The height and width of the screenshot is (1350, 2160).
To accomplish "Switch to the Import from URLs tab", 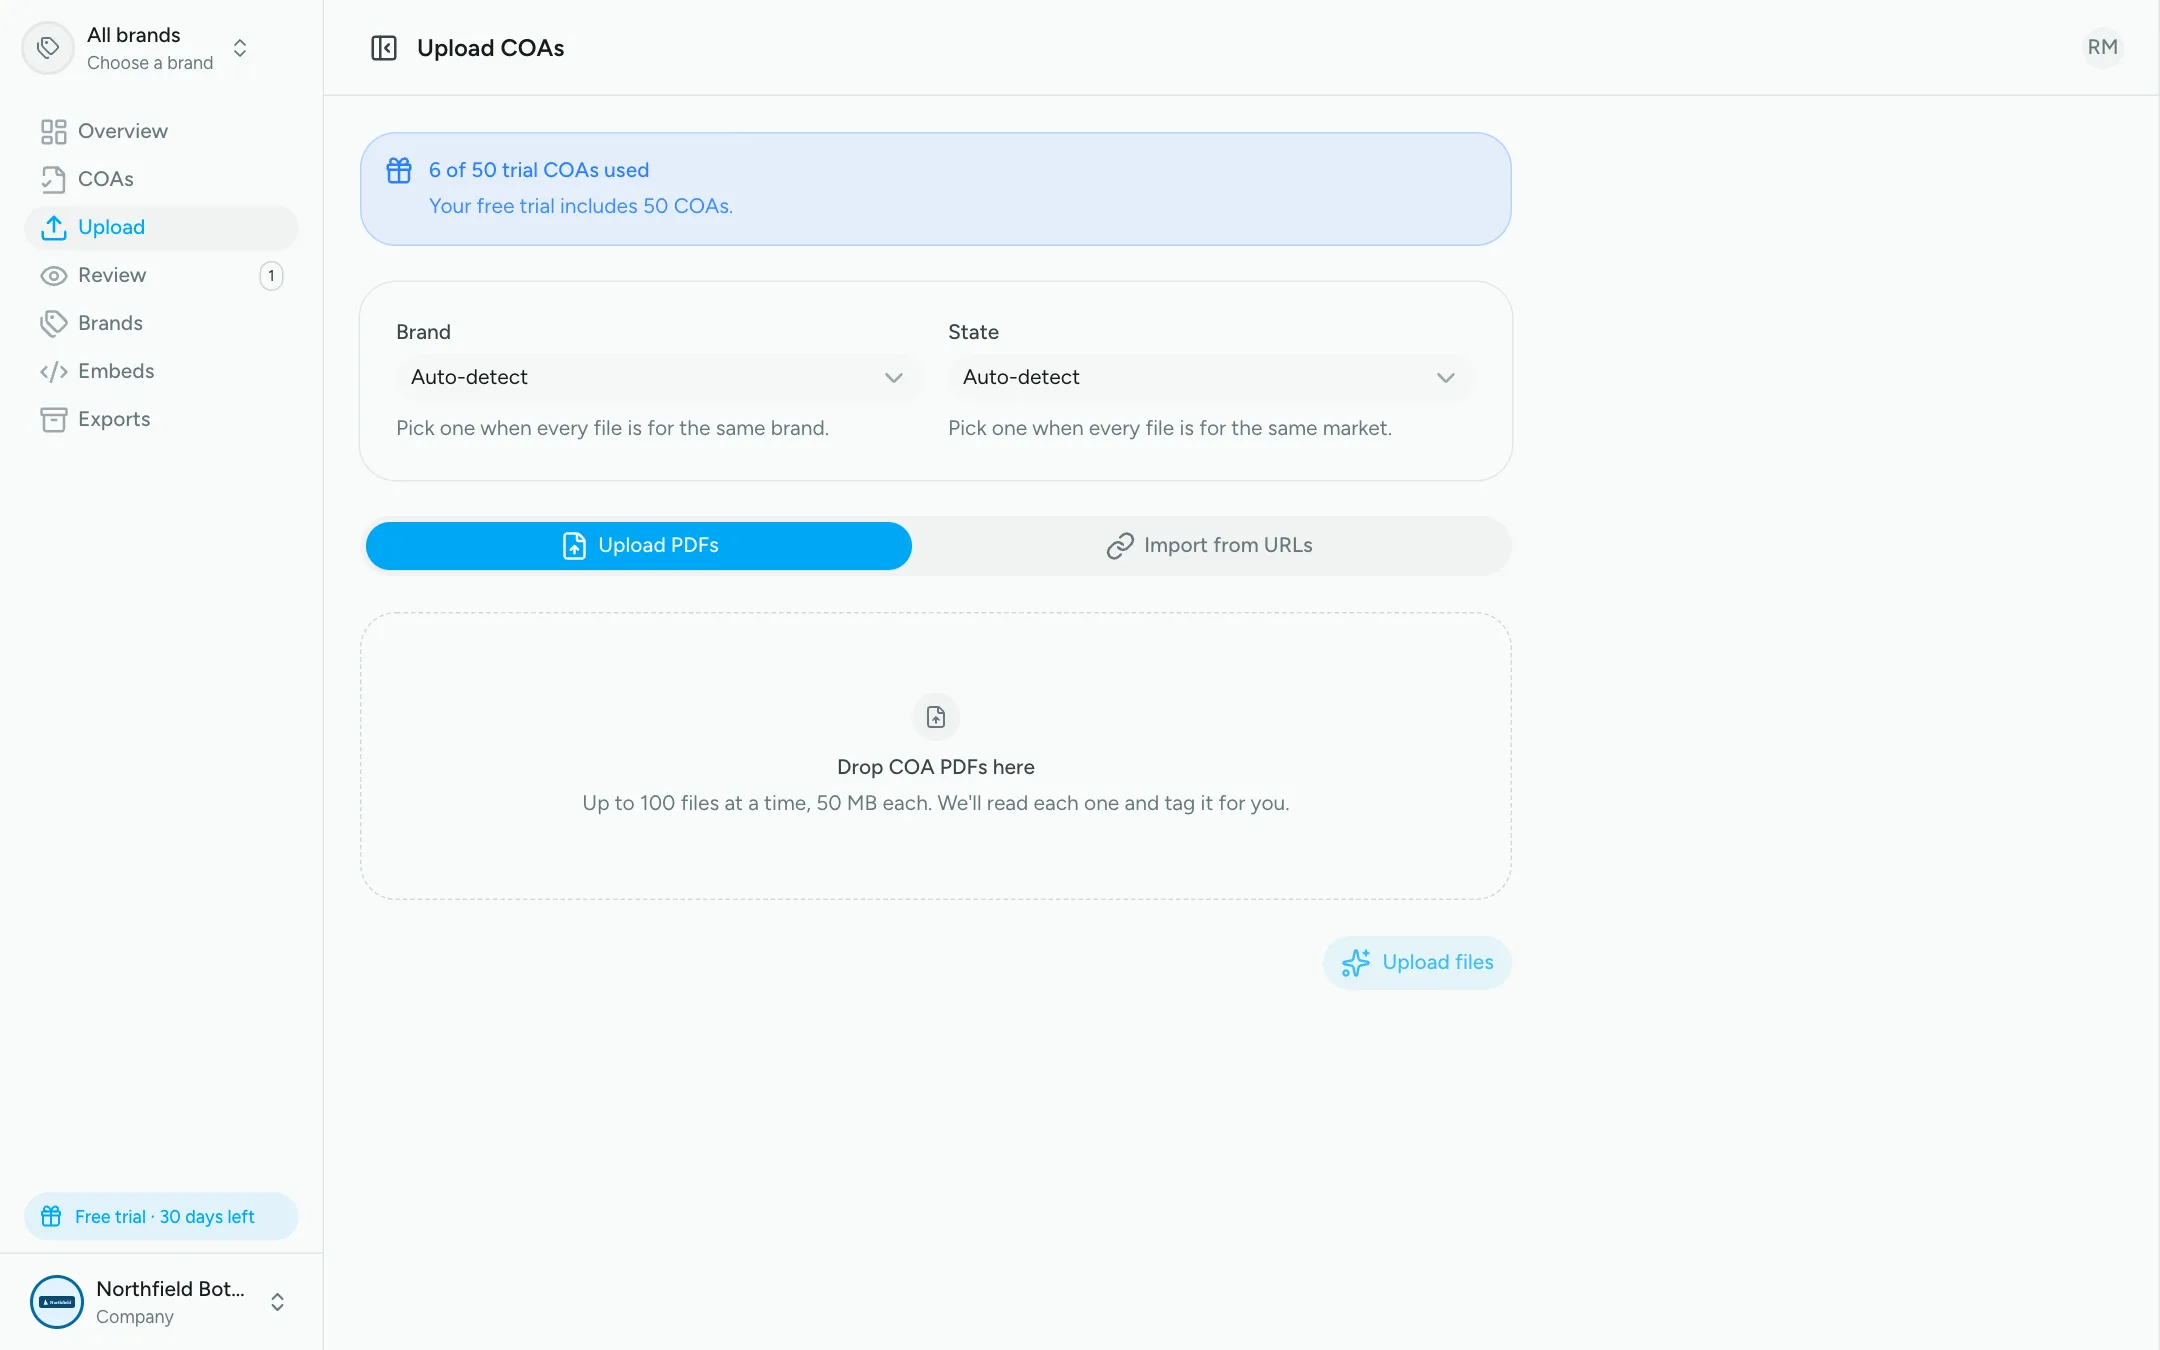I will [1209, 546].
